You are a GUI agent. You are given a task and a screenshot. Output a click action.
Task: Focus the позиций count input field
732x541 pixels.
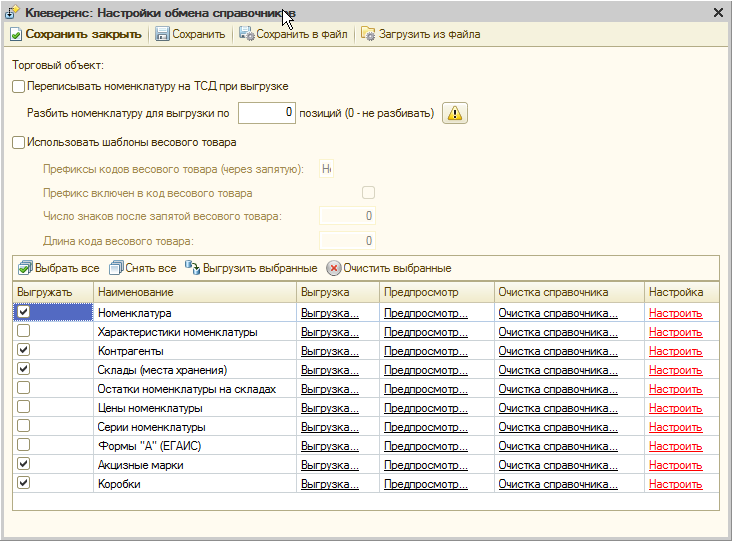(267, 113)
